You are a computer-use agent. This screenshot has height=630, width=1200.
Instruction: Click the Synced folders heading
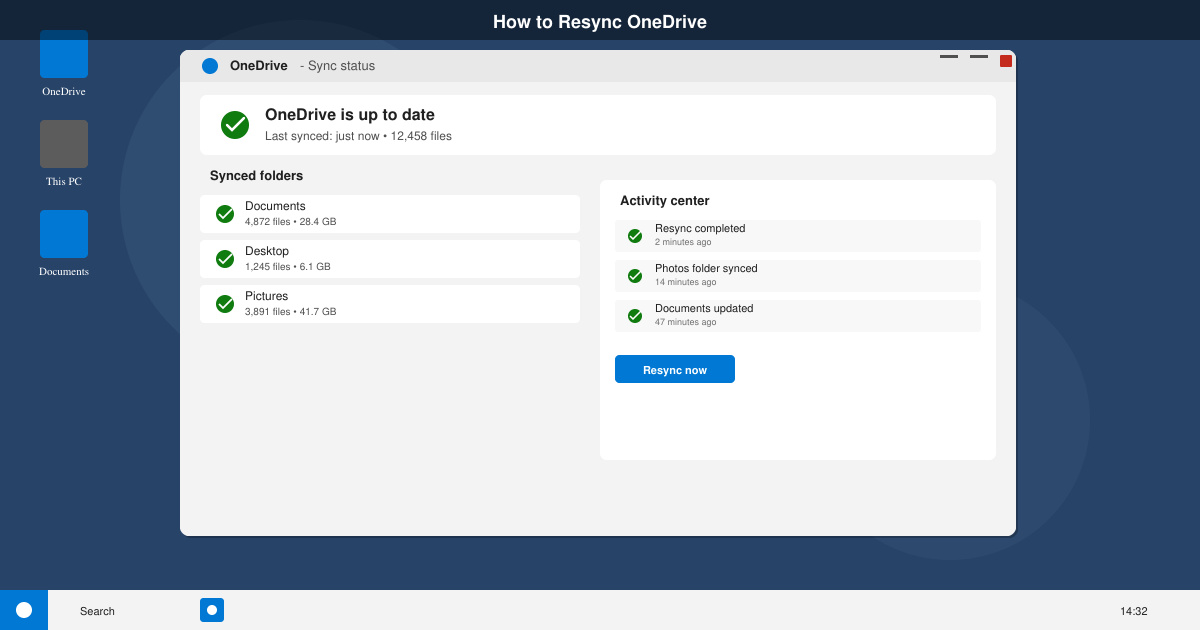click(x=256, y=176)
